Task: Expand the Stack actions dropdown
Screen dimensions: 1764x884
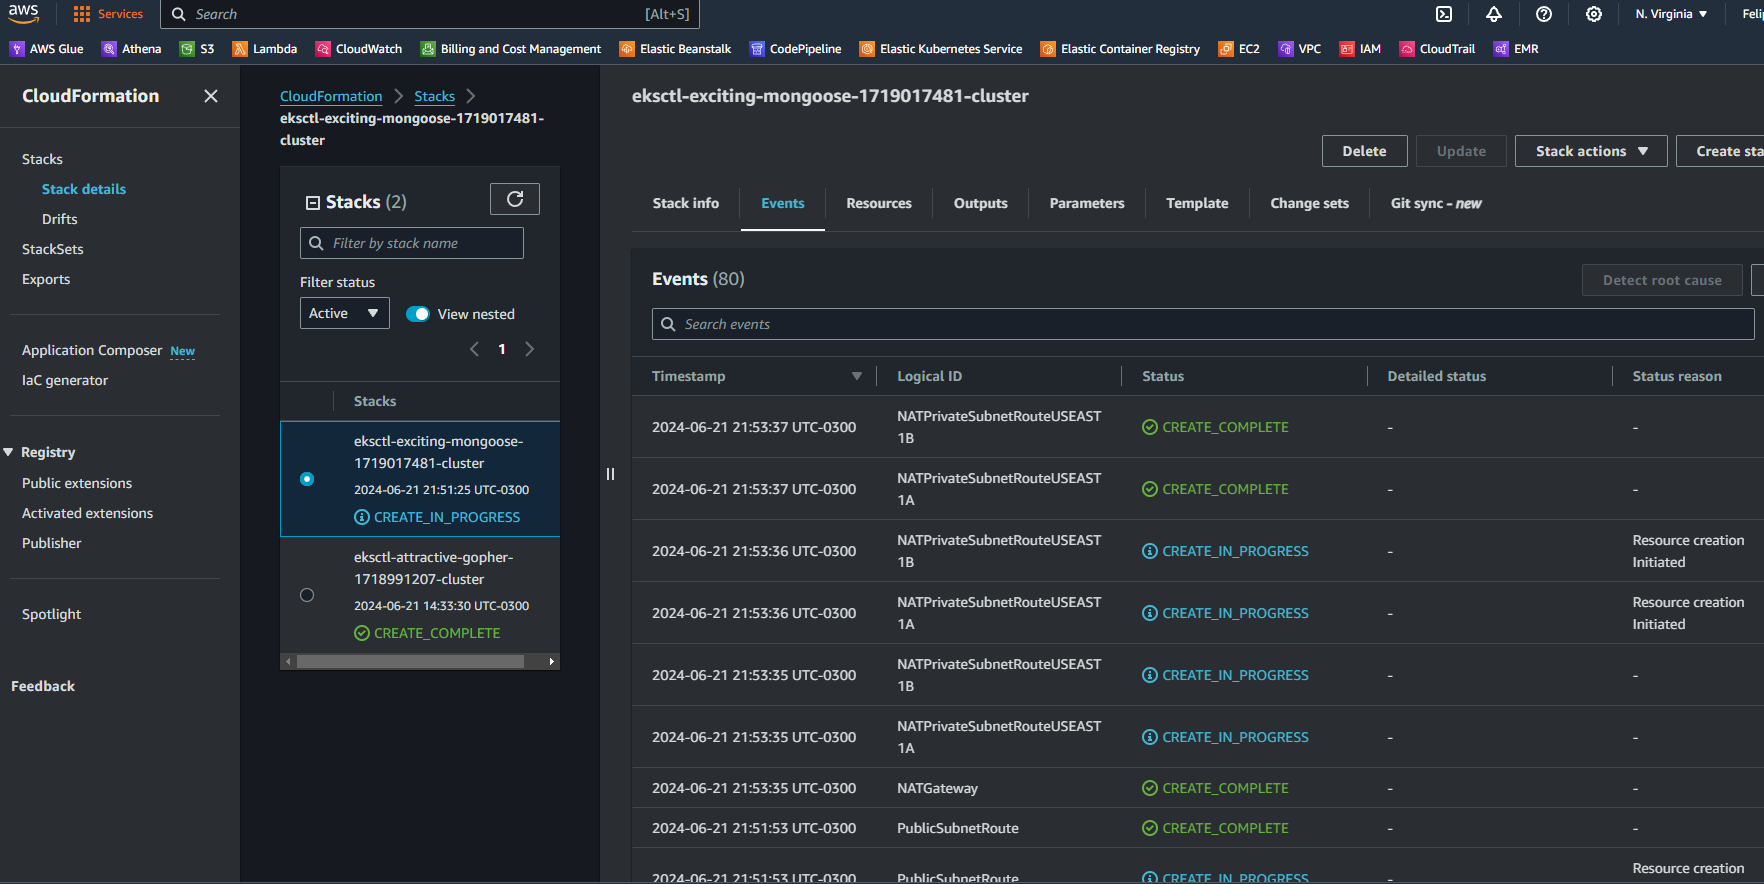Action: pyautogui.click(x=1590, y=151)
